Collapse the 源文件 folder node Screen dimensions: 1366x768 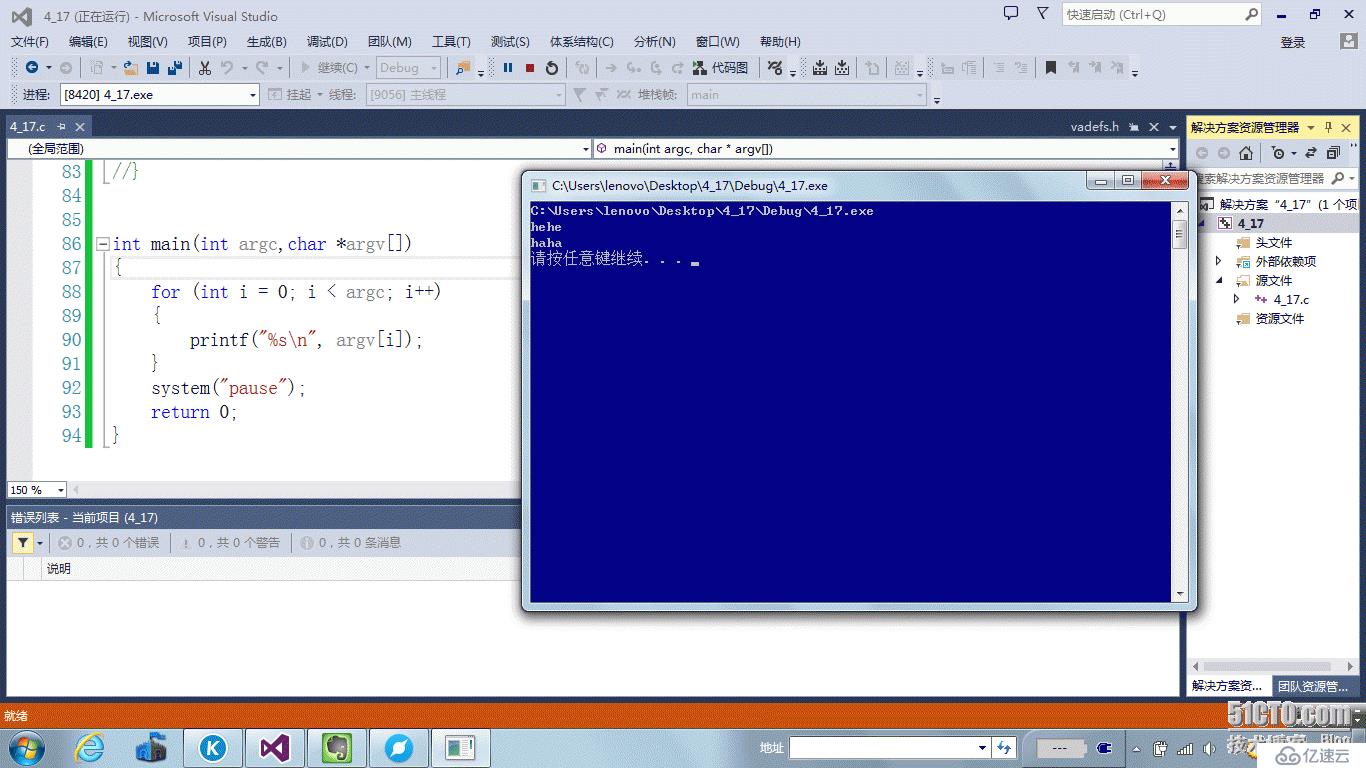point(1219,280)
